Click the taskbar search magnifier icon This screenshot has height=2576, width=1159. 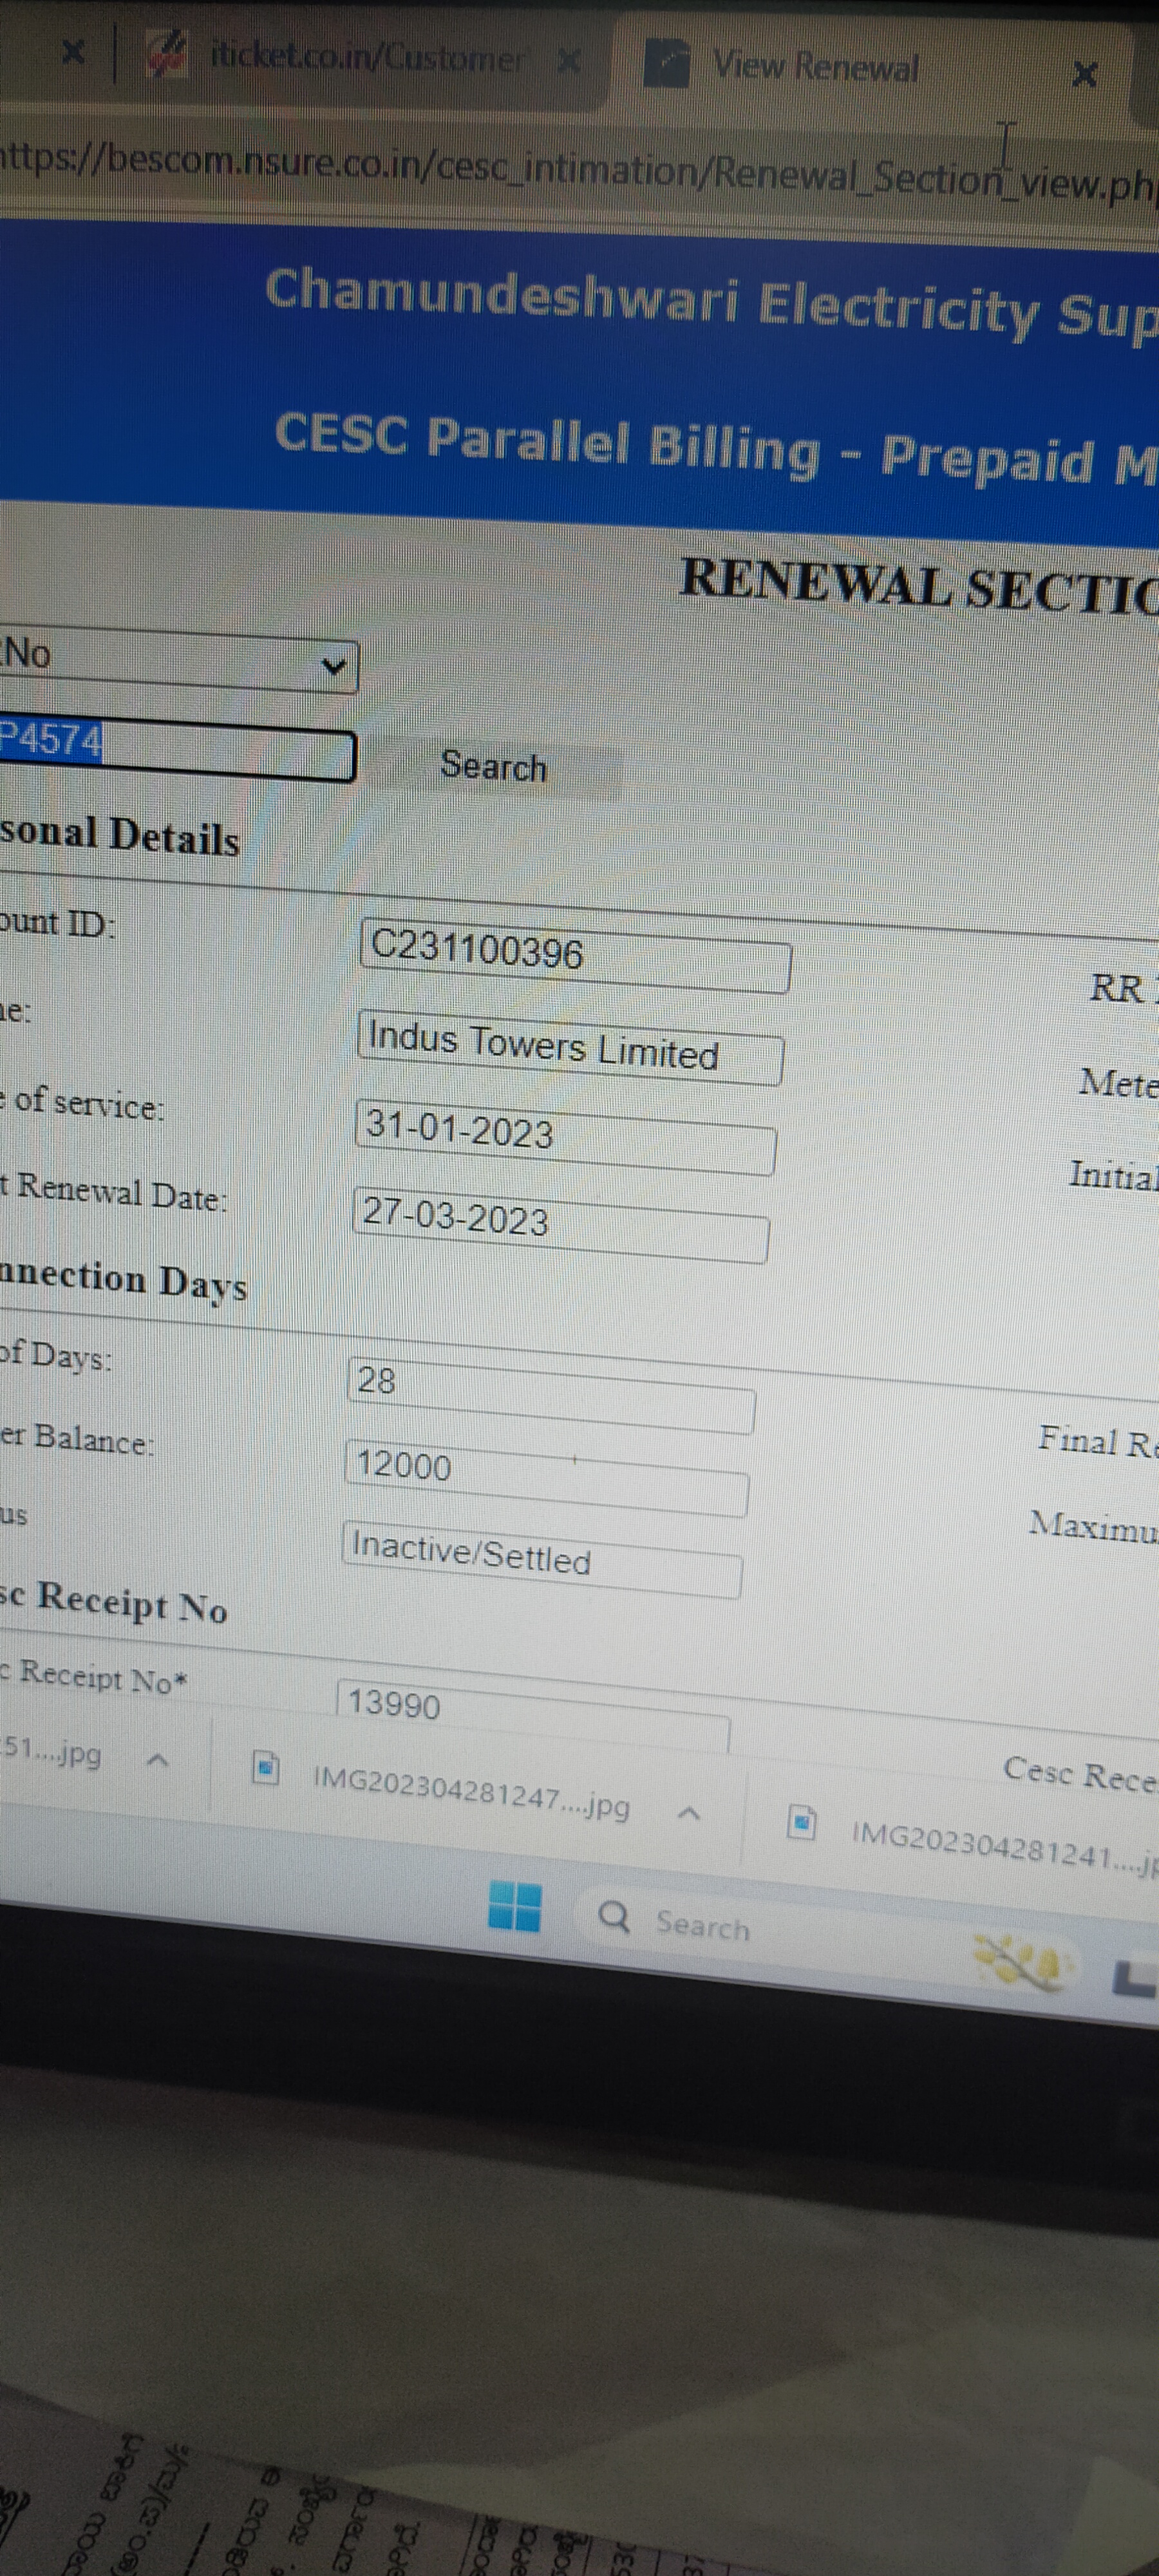(613, 1917)
